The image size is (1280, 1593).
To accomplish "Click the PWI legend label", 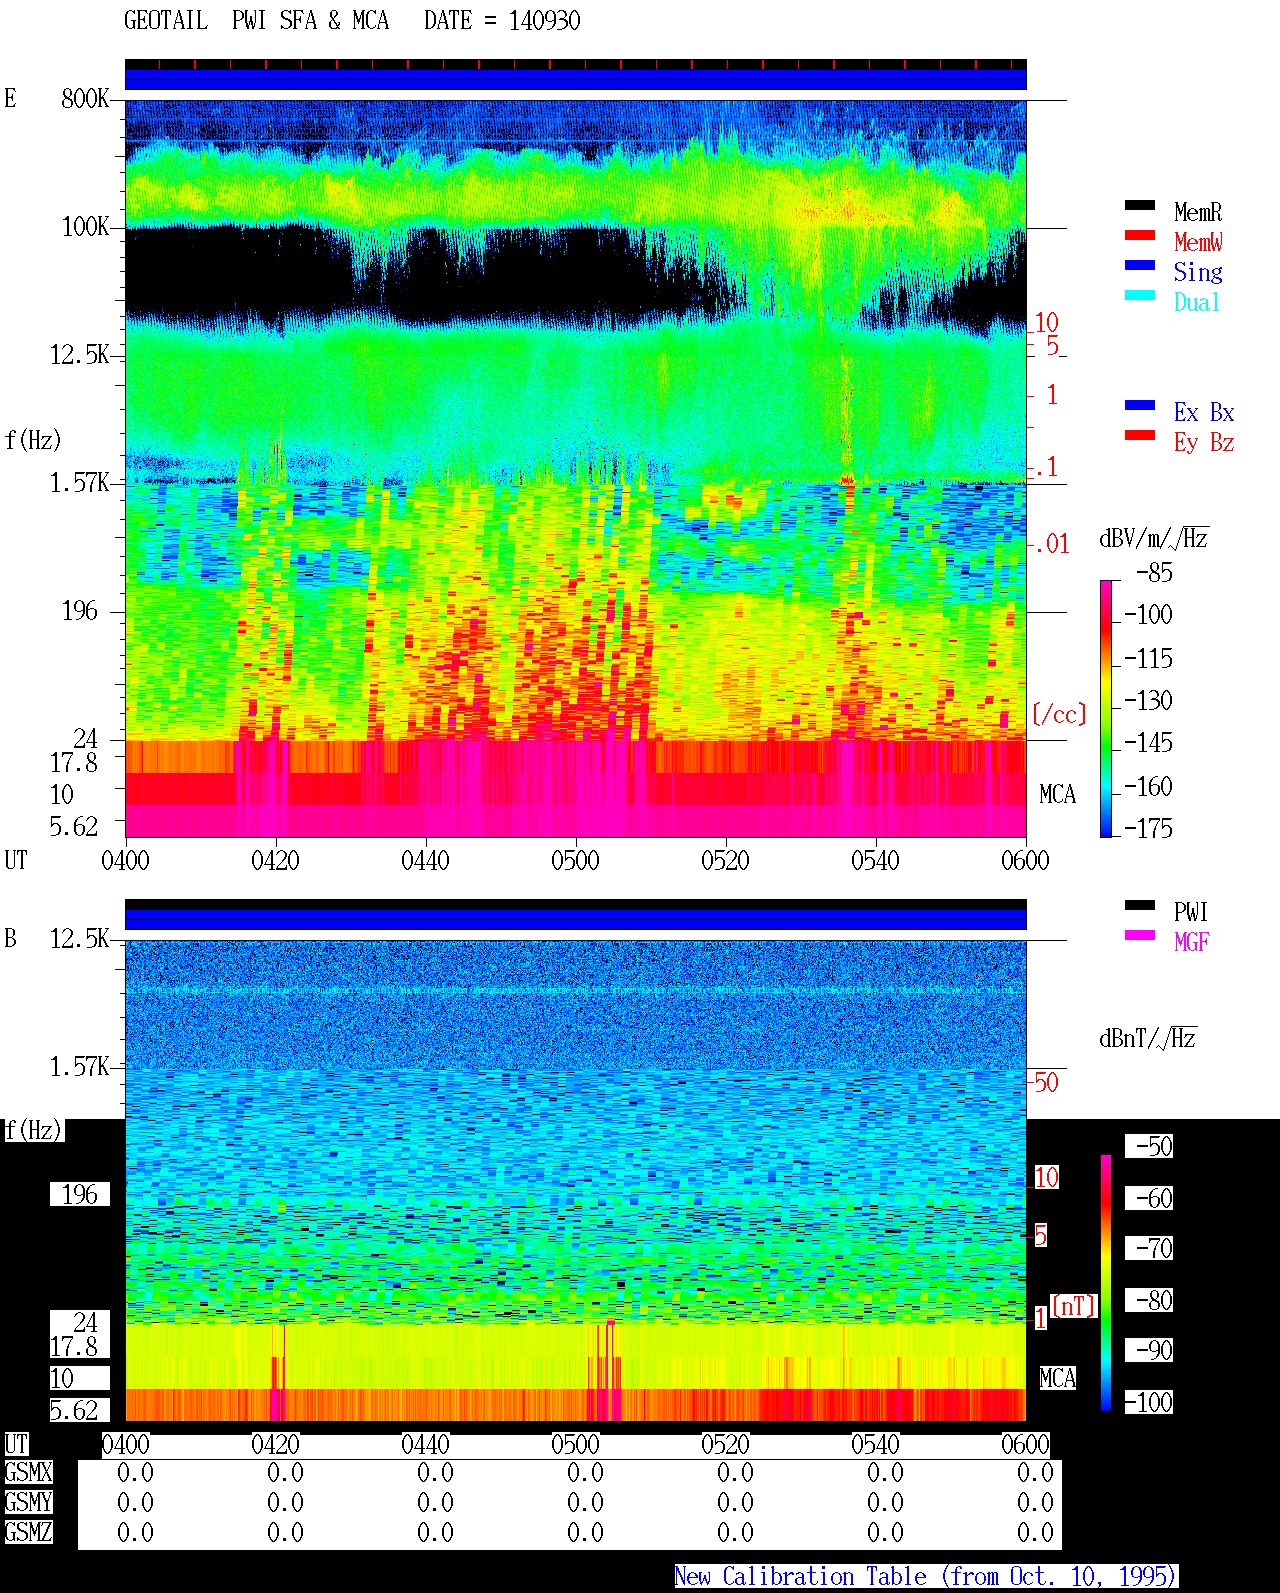I will pos(1192,912).
